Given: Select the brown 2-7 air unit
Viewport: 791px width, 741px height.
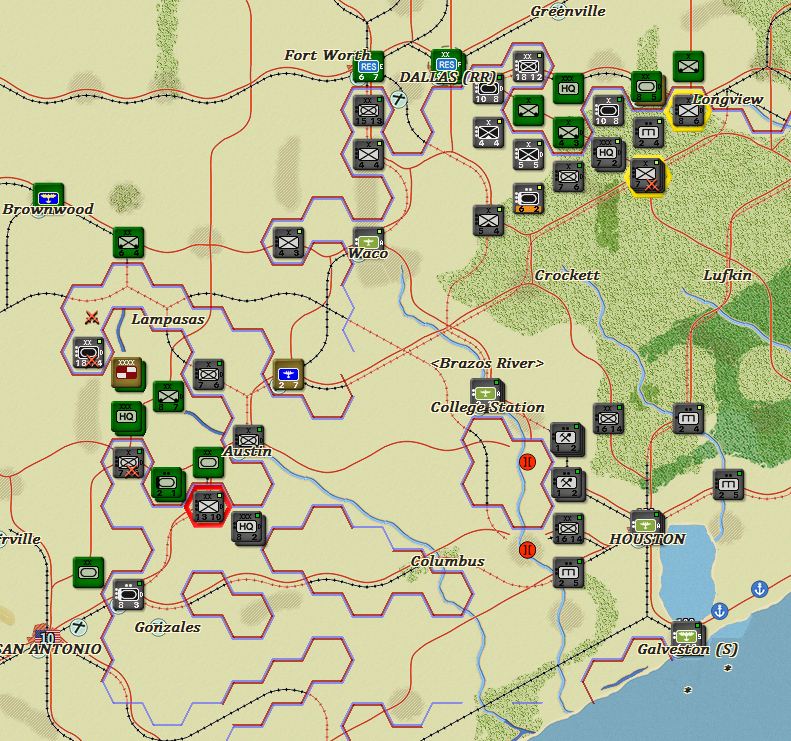Looking at the screenshot, I should click(289, 374).
